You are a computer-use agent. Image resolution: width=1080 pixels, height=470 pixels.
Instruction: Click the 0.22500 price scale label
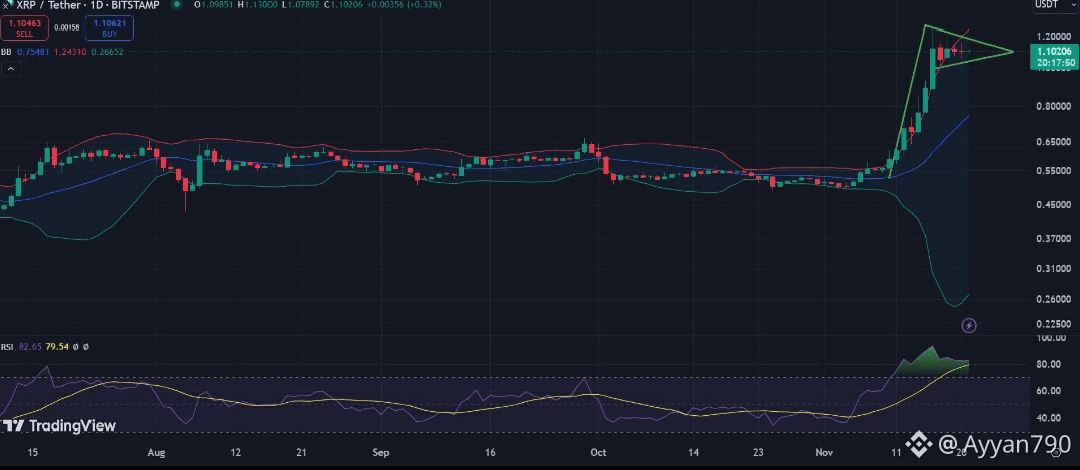(1055, 323)
